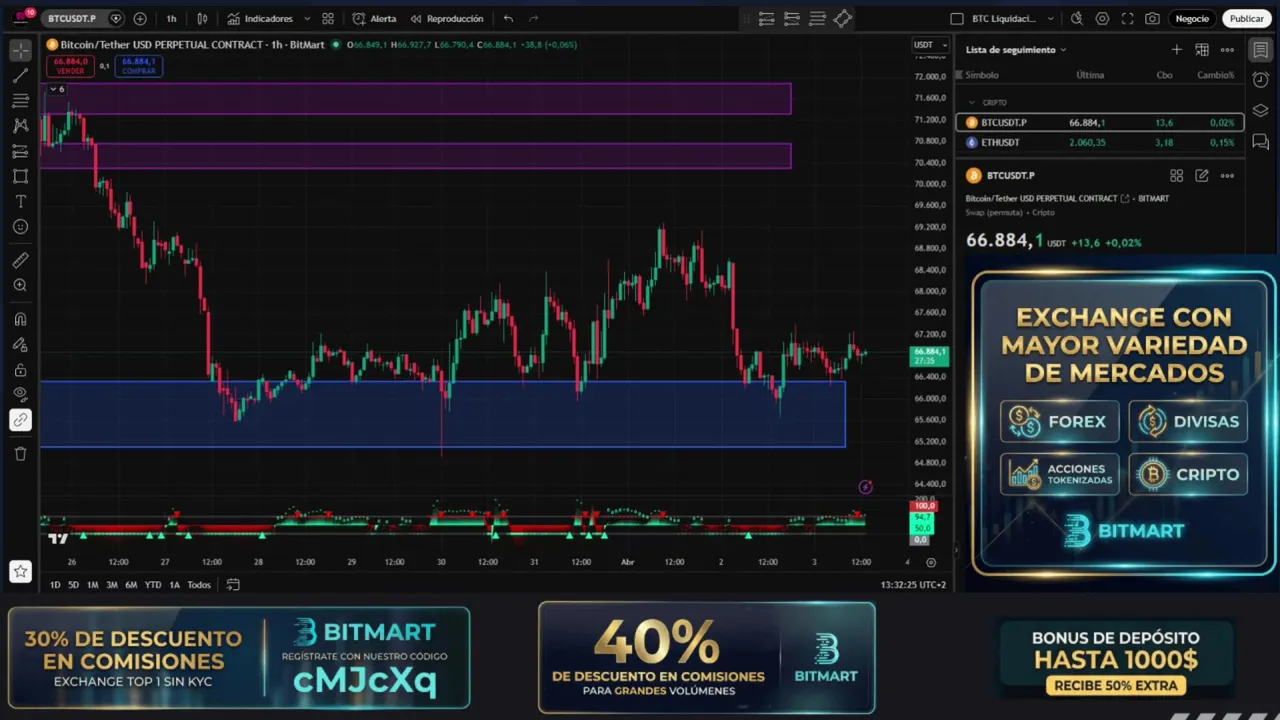Select the ruler measure tool

20,260
